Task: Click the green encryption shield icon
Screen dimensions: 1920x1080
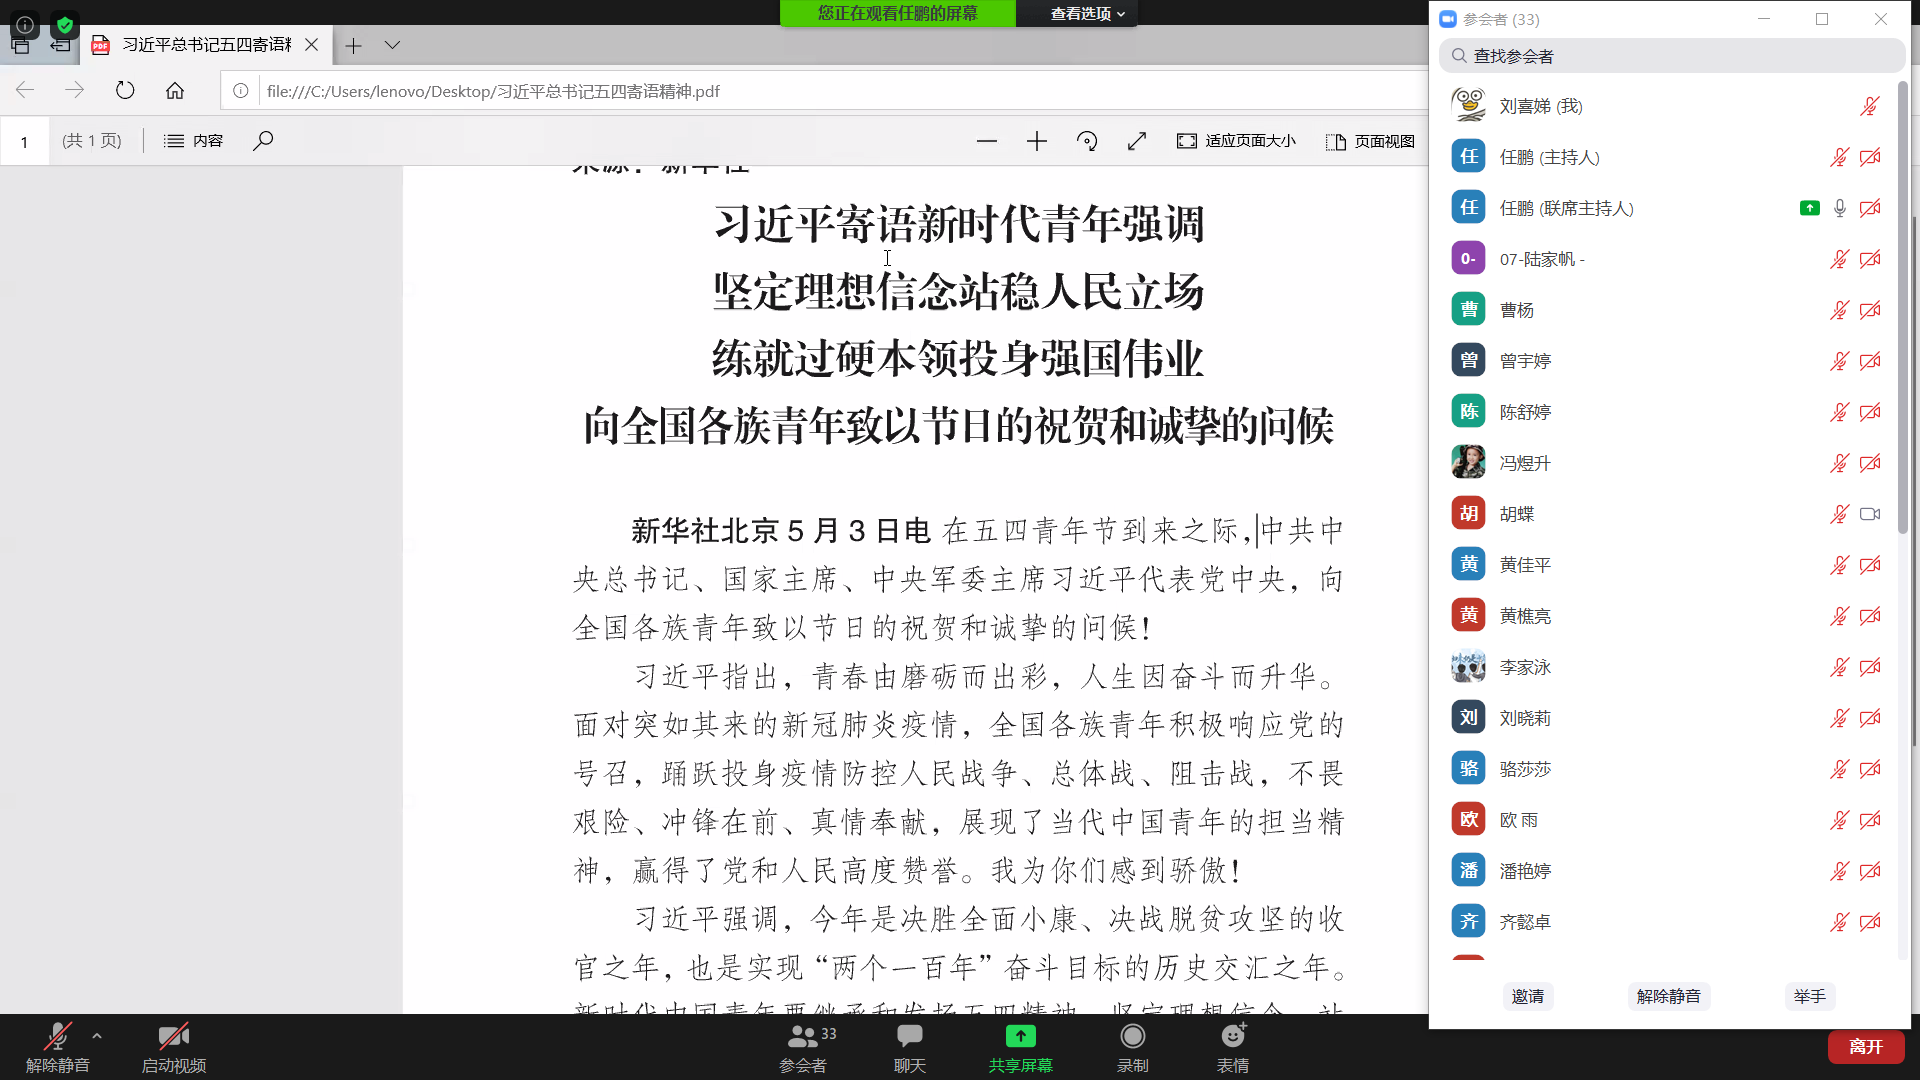Action: (x=65, y=24)
